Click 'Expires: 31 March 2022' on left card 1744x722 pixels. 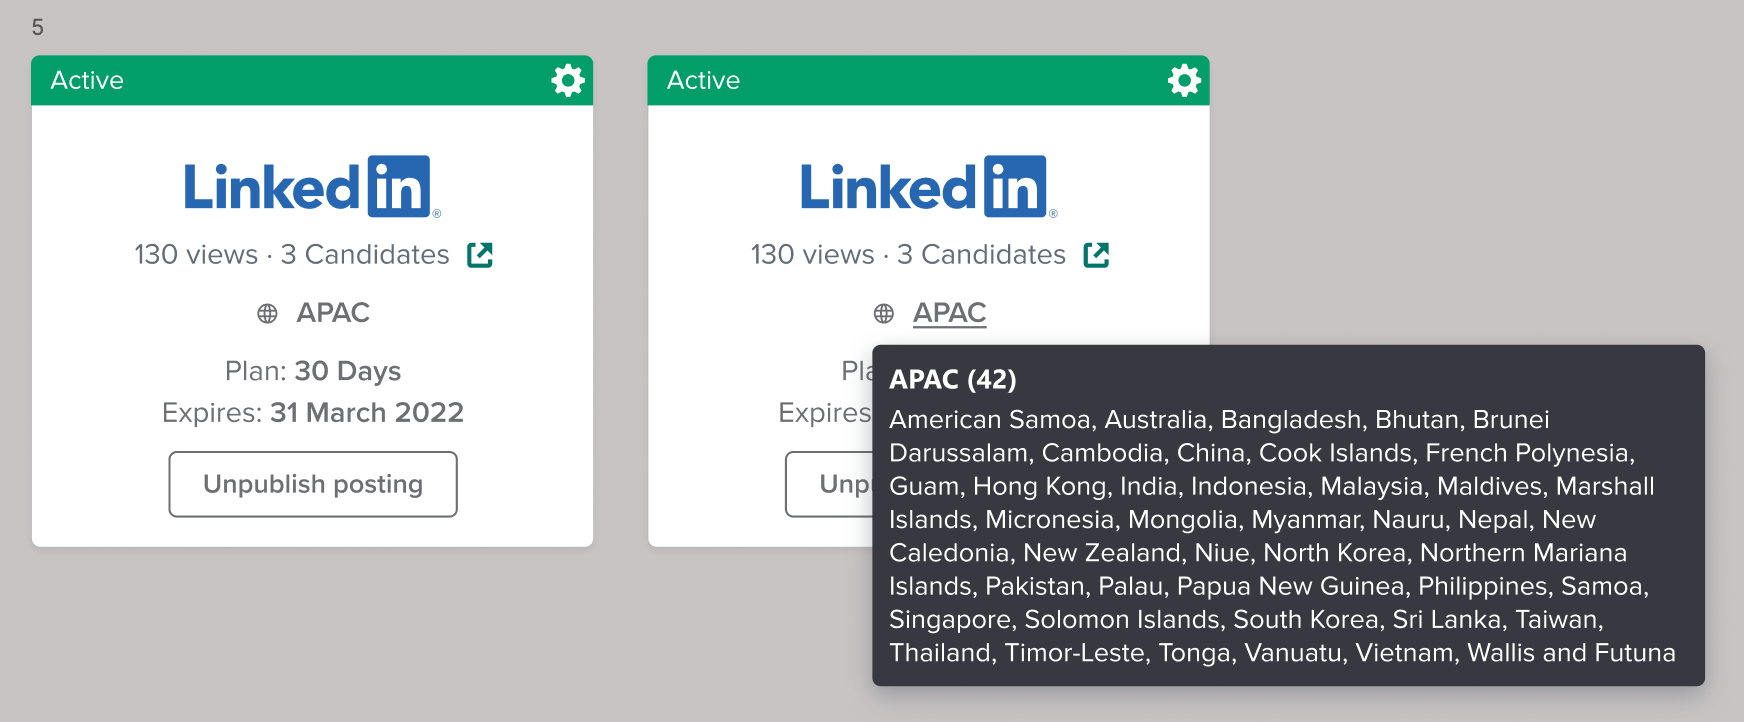tap(313, 413)
